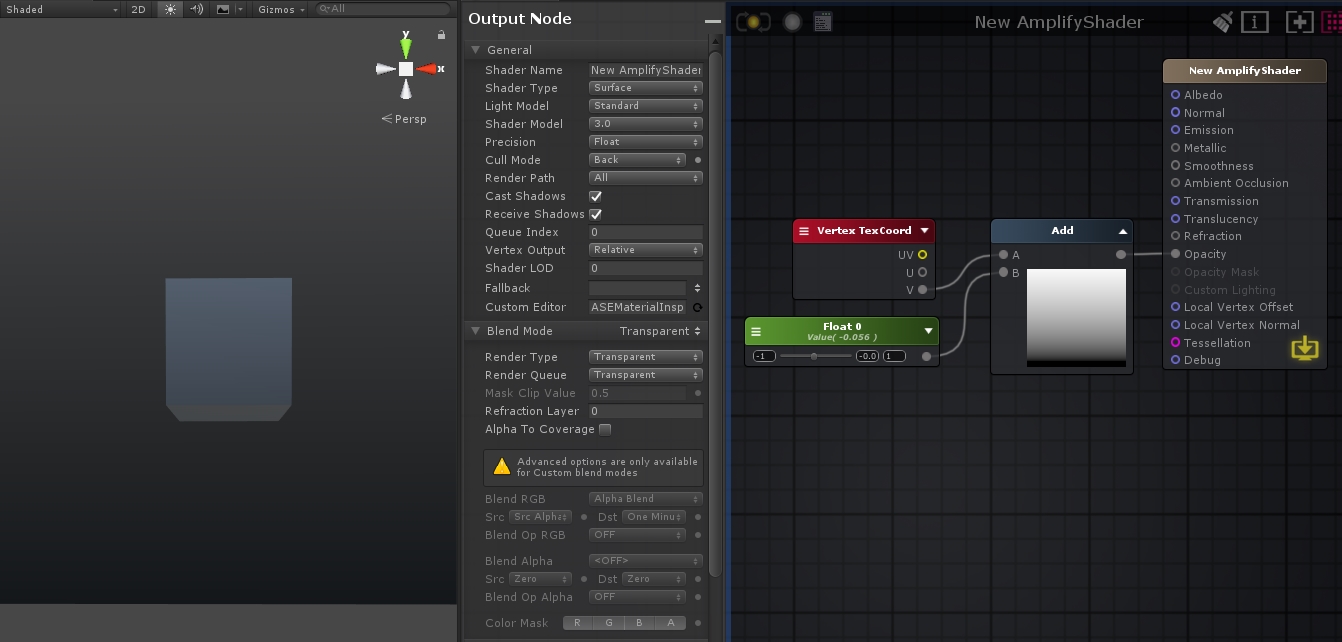This screenshot has width=1342, height=642.
Task: Open the Shader Type dropdown
Action: [x=646, y=88]
